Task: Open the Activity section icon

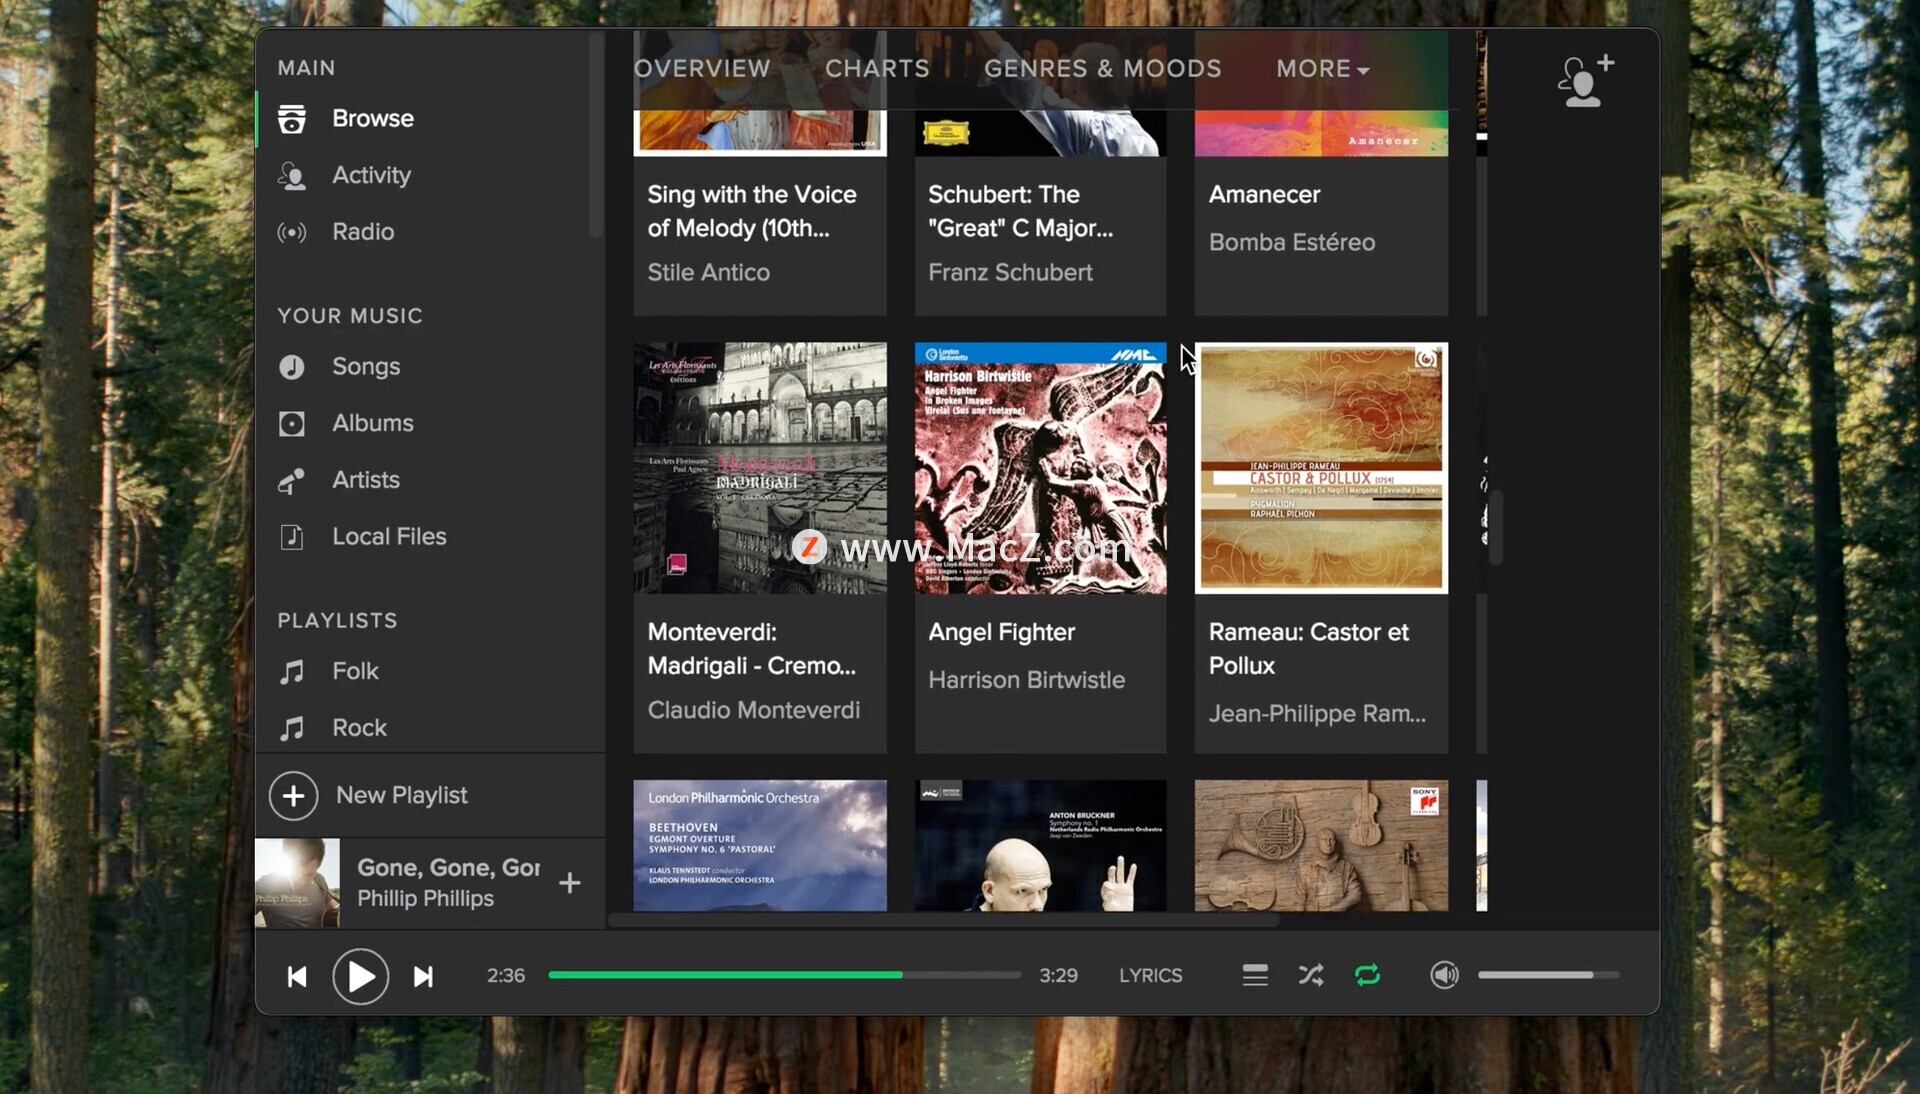Action: pos(292,176)
